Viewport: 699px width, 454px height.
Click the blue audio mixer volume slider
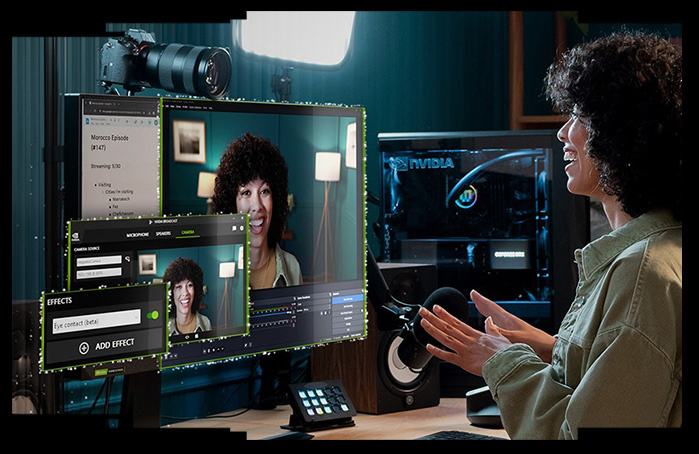tap(272, 314)
